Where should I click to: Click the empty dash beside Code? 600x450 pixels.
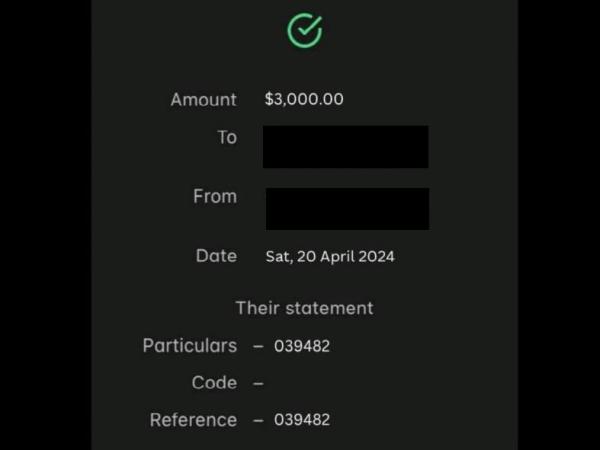click(x=258, y=383)
